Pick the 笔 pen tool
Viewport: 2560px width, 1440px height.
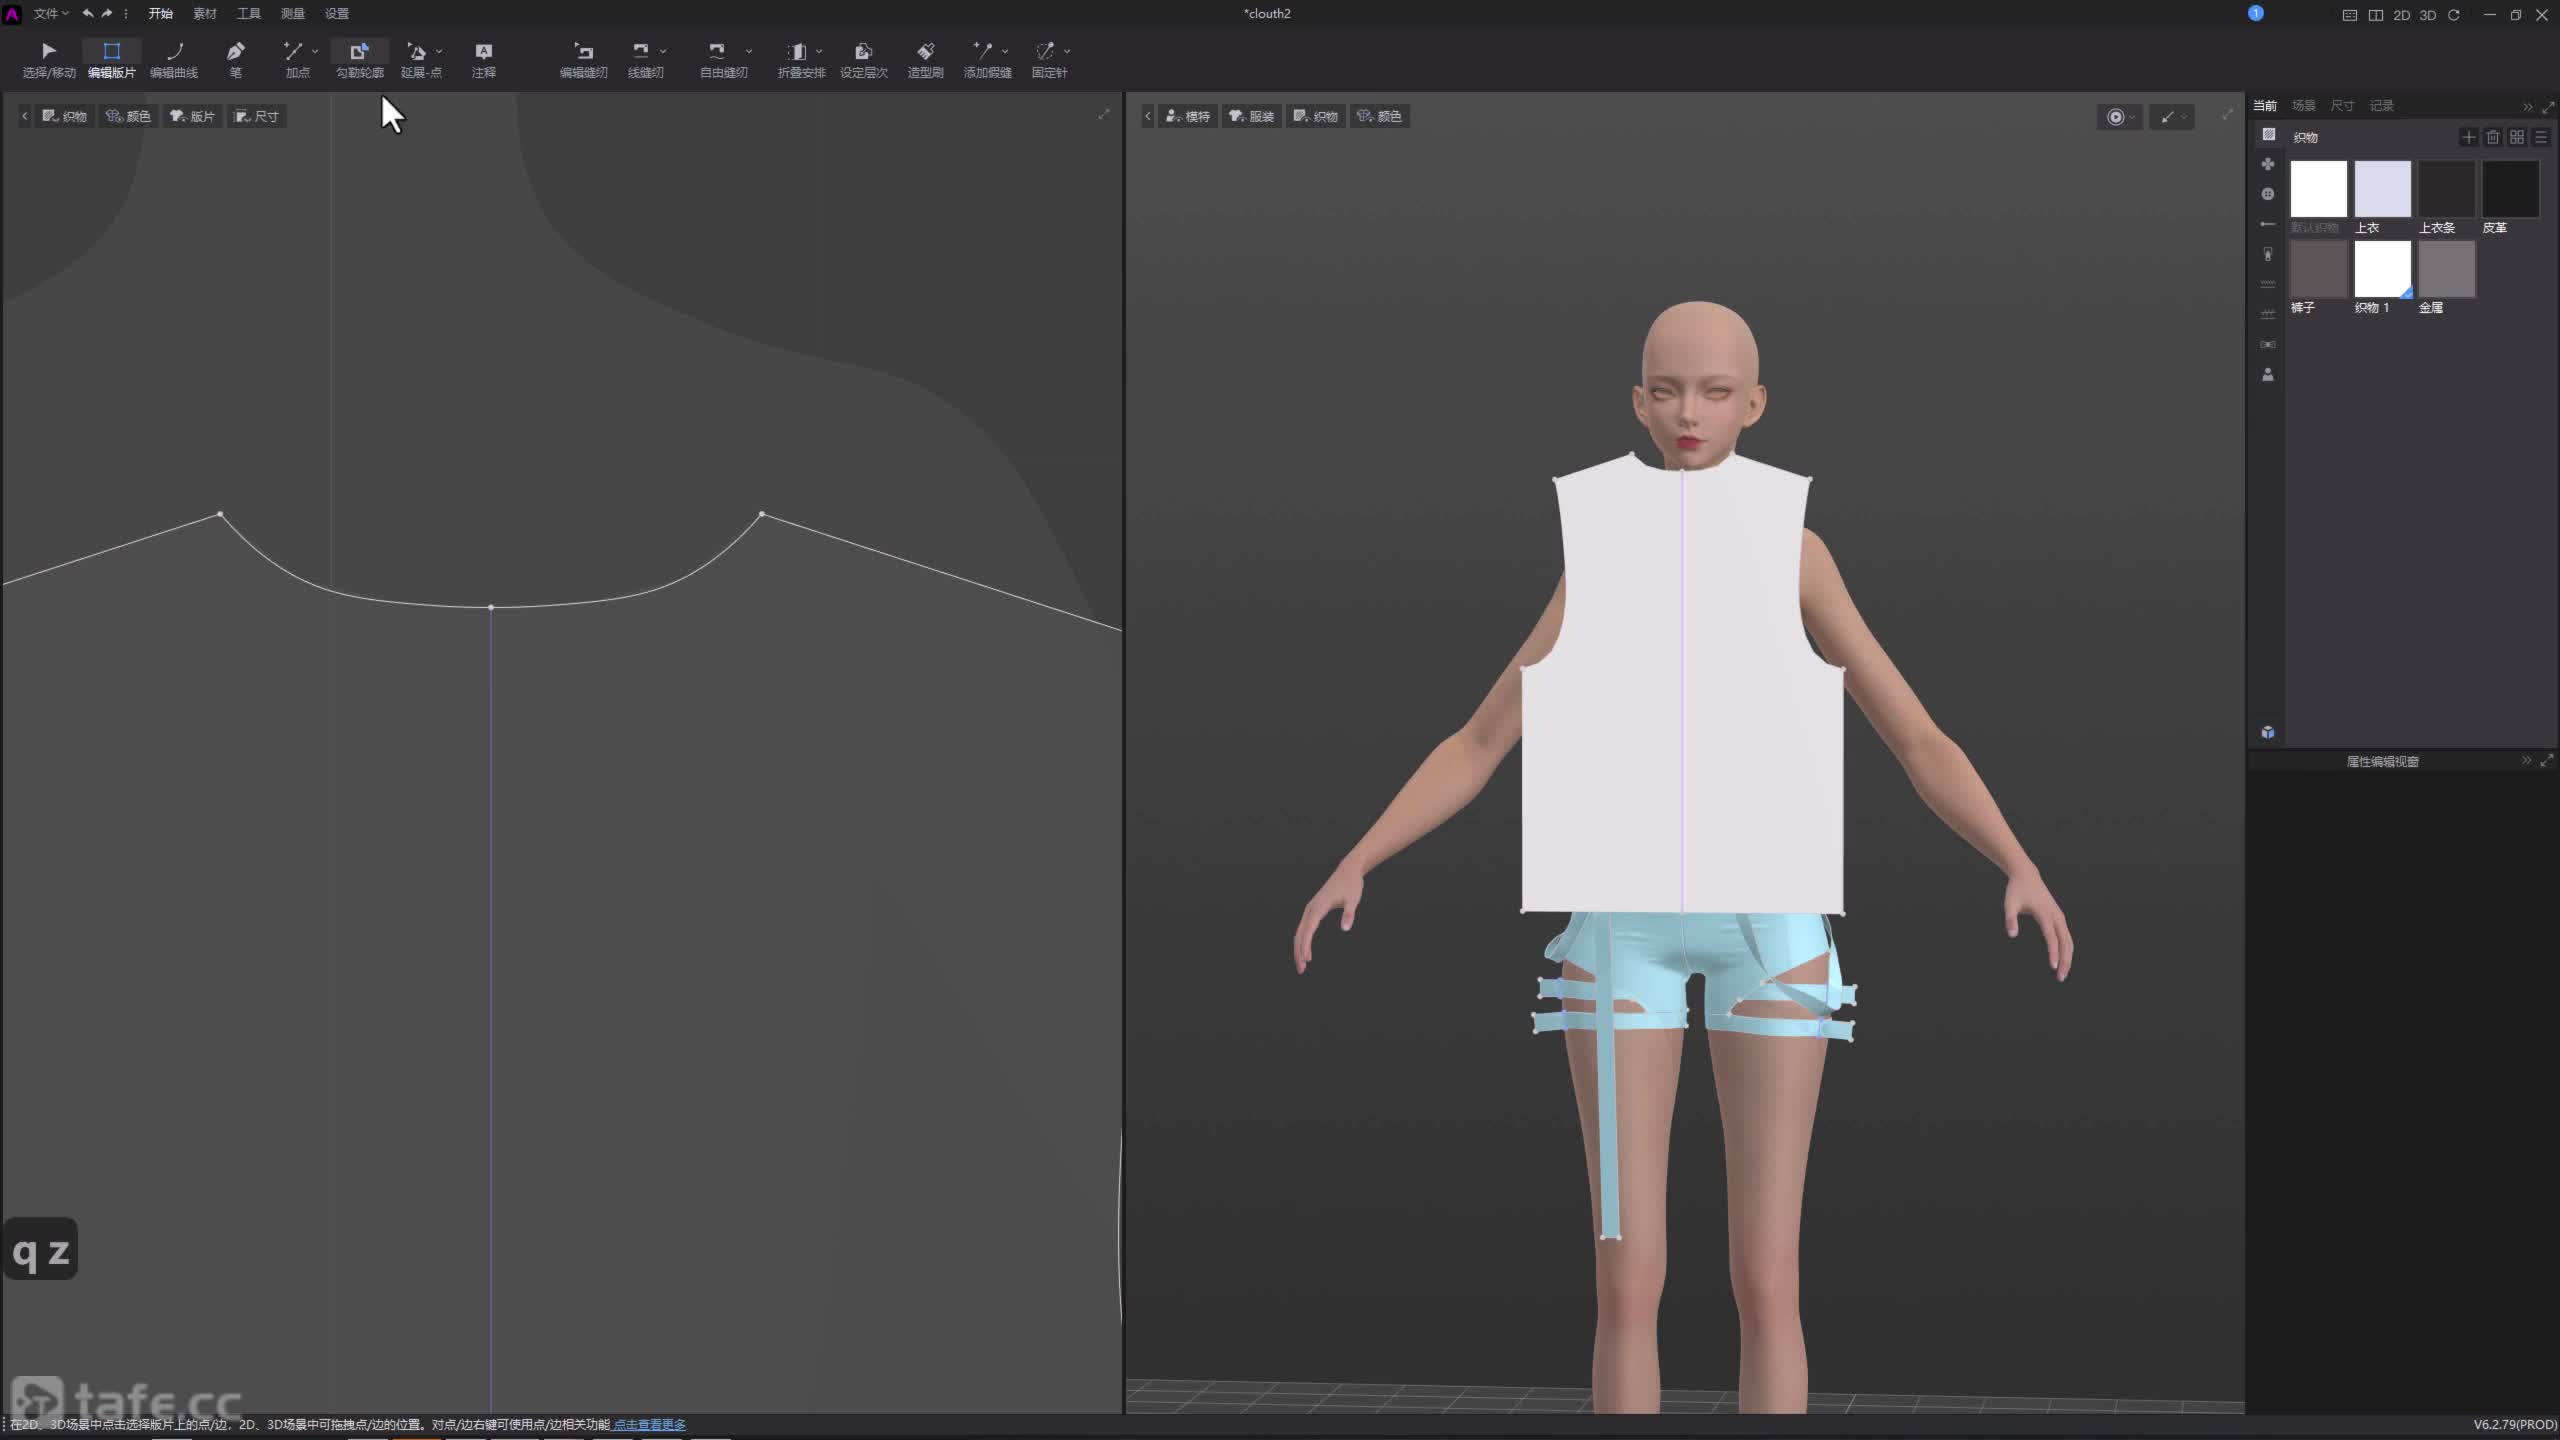point(236,59)
